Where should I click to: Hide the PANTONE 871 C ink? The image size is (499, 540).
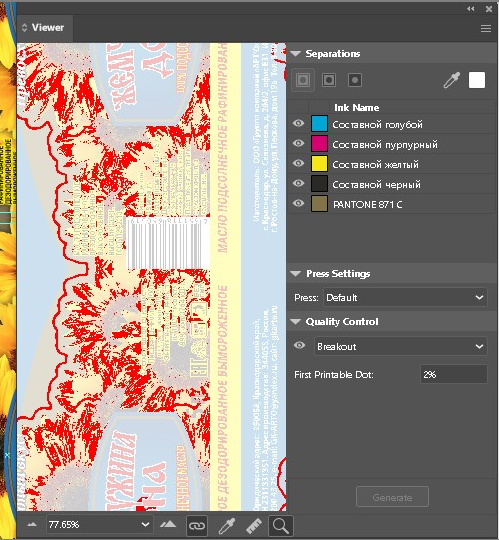point(299,203)
